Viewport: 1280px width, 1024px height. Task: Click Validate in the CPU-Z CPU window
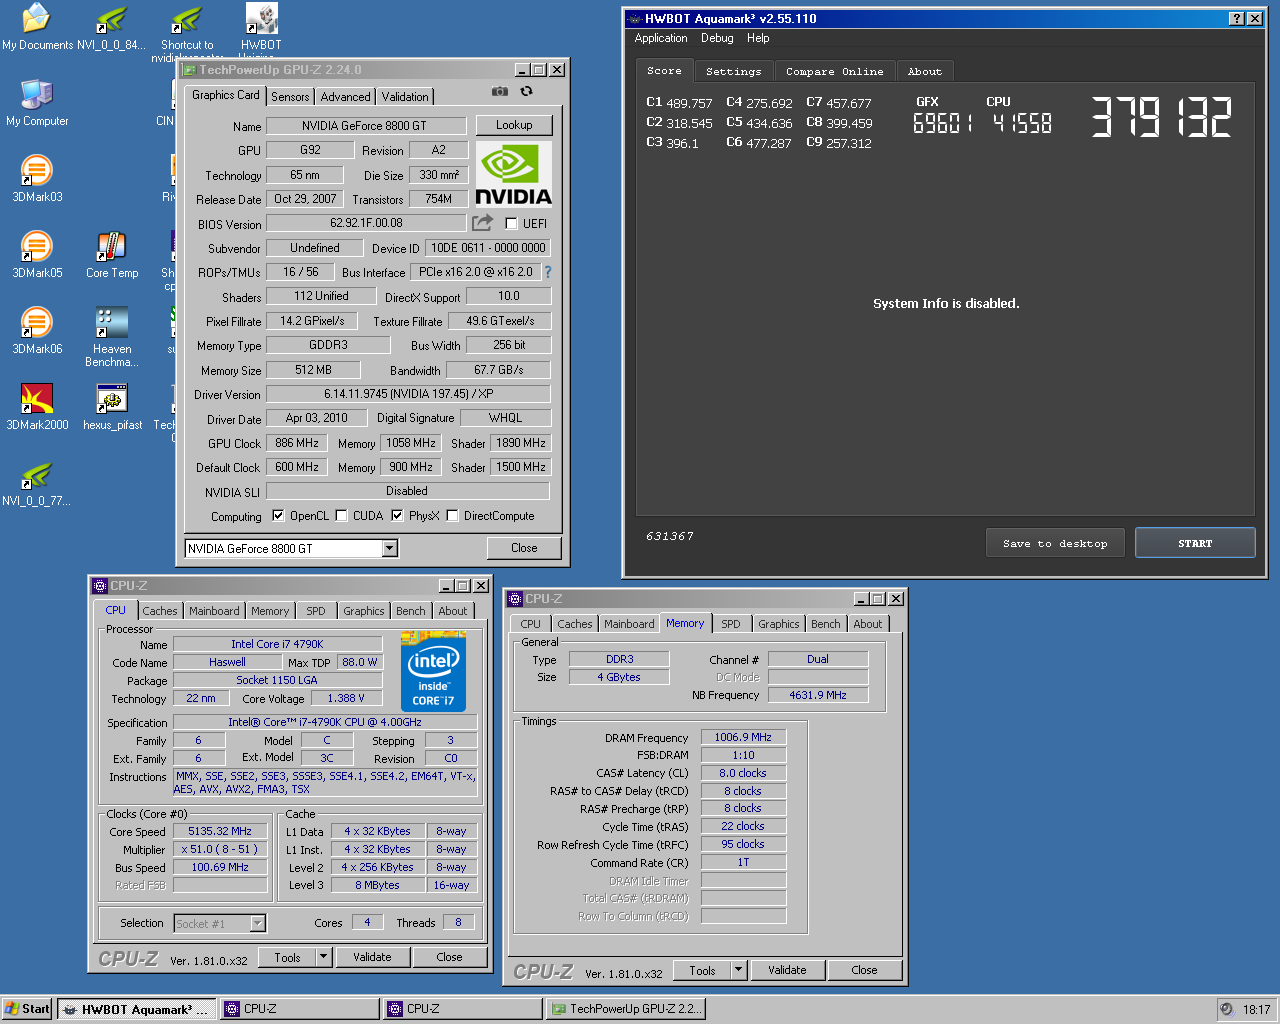pos(372,958)
